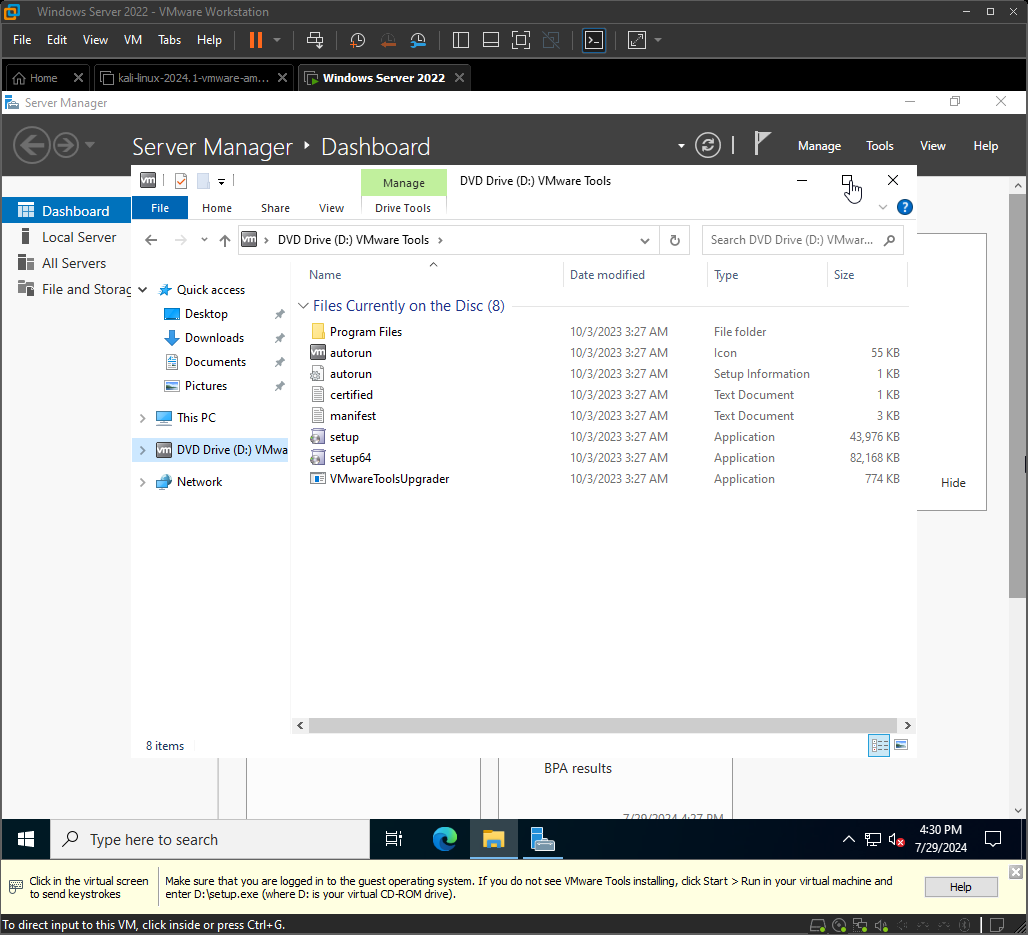Select the setup64 application file
Viewport: 1028px width, 935px height.
point(350,458)
